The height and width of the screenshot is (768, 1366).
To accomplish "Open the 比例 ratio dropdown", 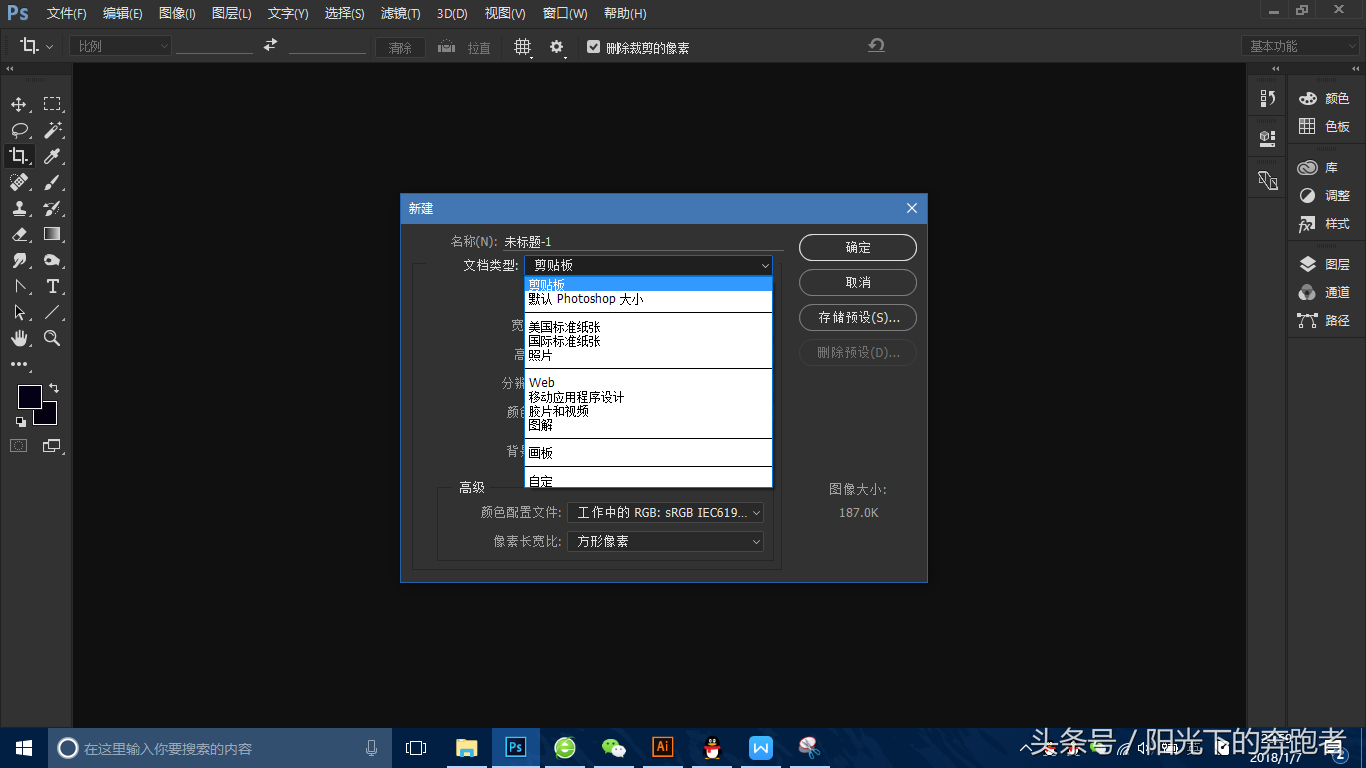I will 121,46.
